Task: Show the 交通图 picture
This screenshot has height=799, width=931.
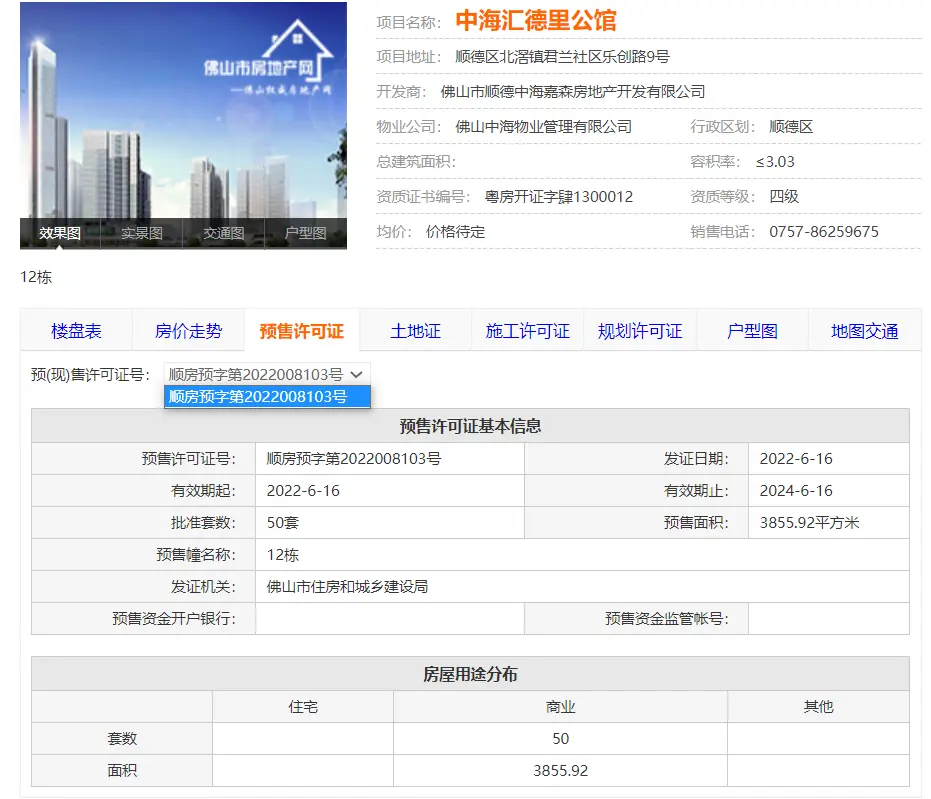Action: tap(224, 233)
